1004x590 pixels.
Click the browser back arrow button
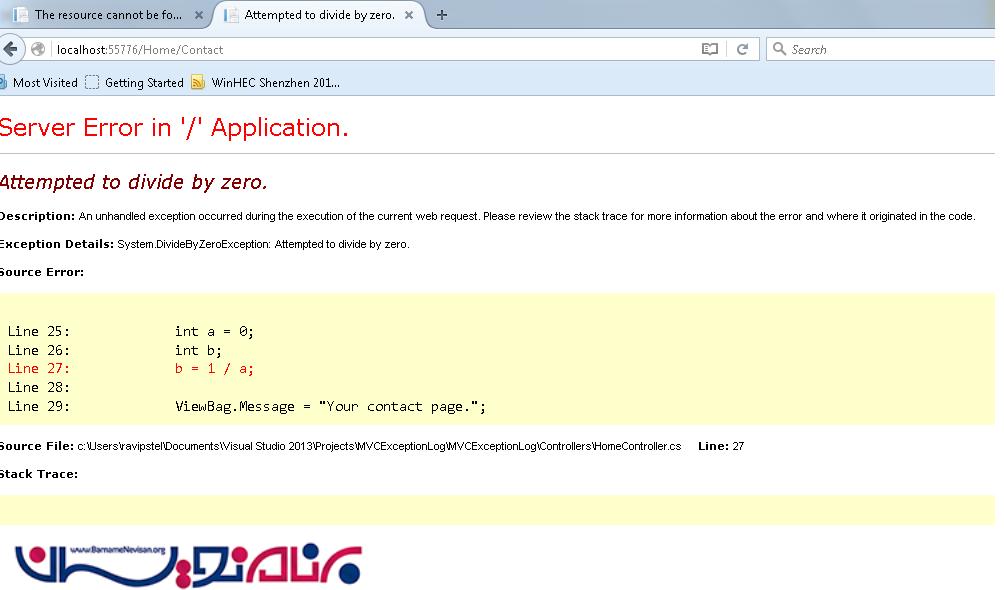tap(11, 49)
